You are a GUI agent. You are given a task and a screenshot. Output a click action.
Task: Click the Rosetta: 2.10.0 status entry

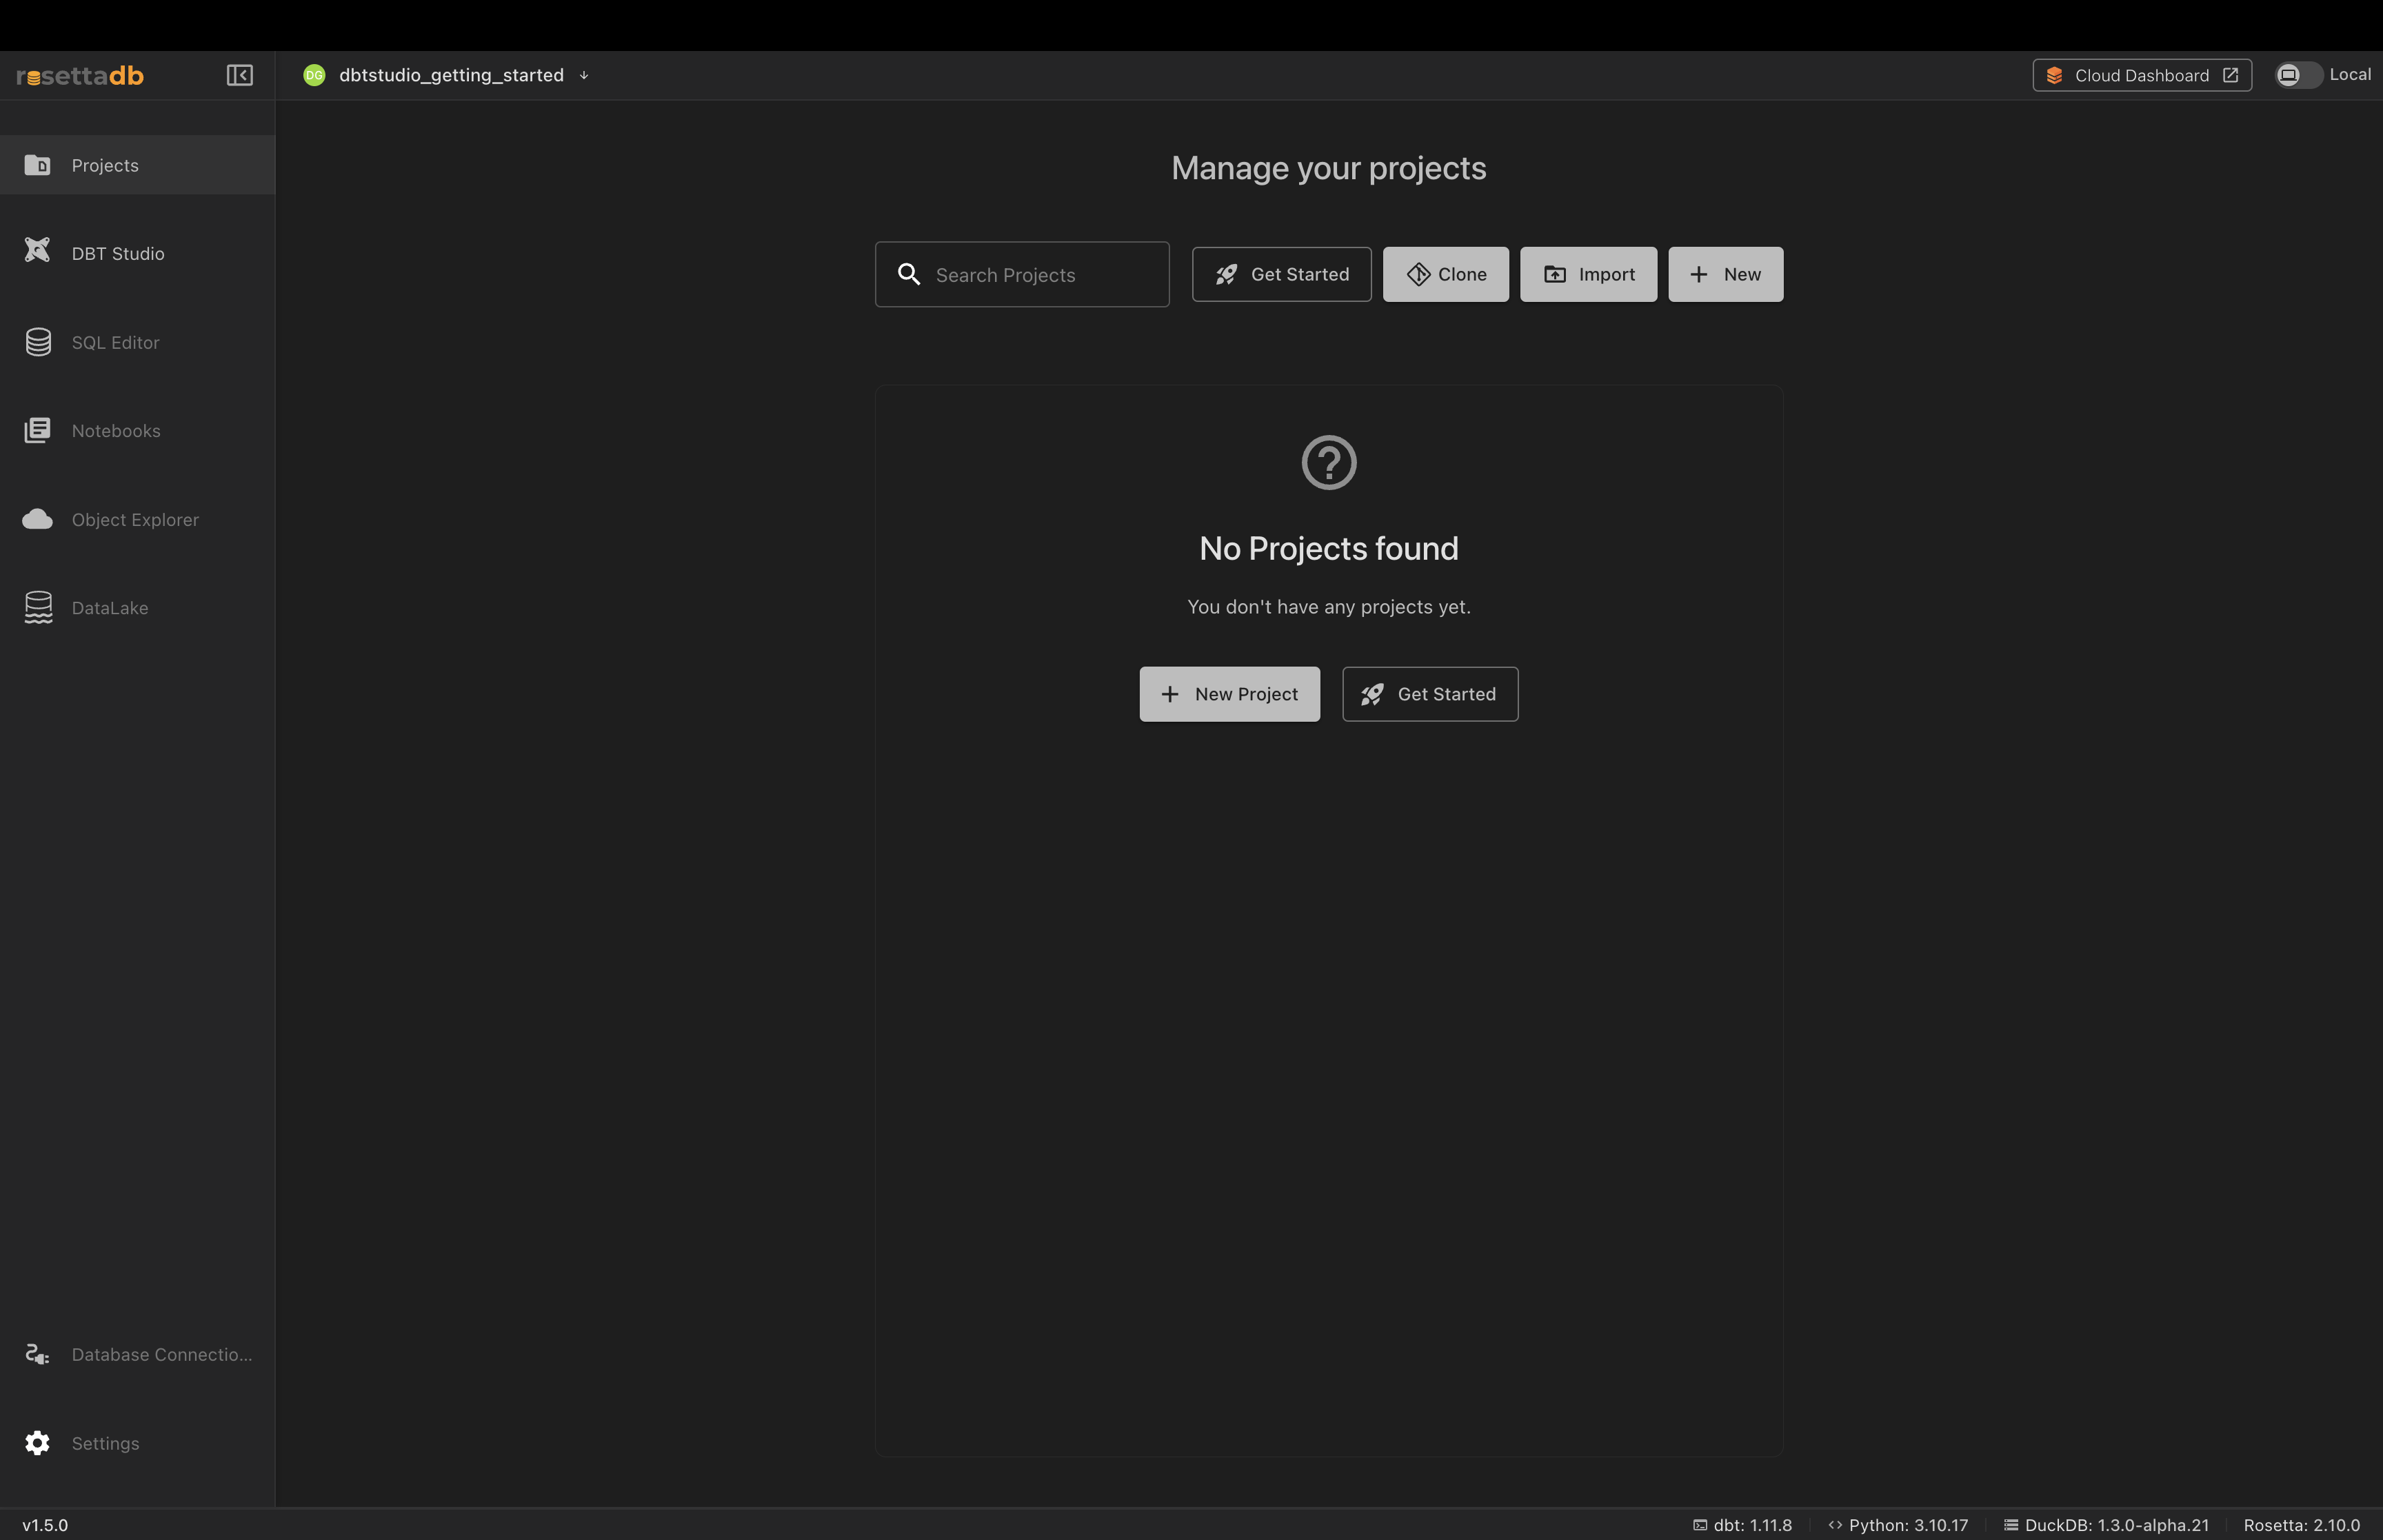pyautogui.click(x=2301, y=1525)
